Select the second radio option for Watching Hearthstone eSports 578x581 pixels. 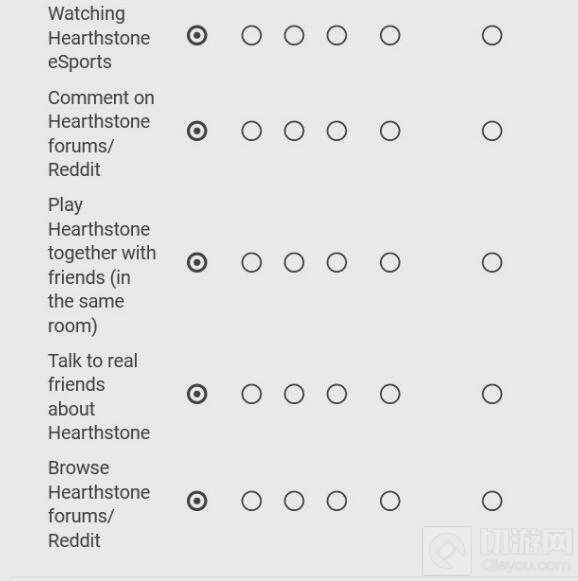(x=252, y=36)
